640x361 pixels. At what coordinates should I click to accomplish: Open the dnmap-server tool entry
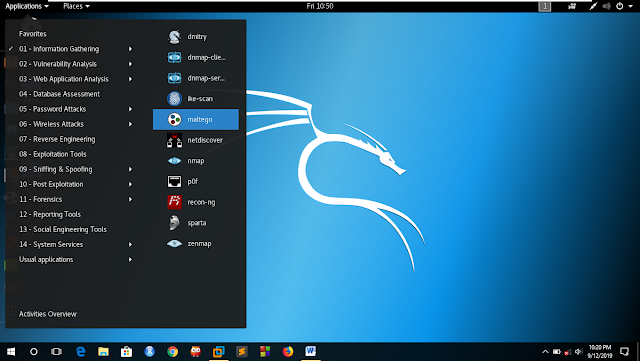(x=196, y=78)
